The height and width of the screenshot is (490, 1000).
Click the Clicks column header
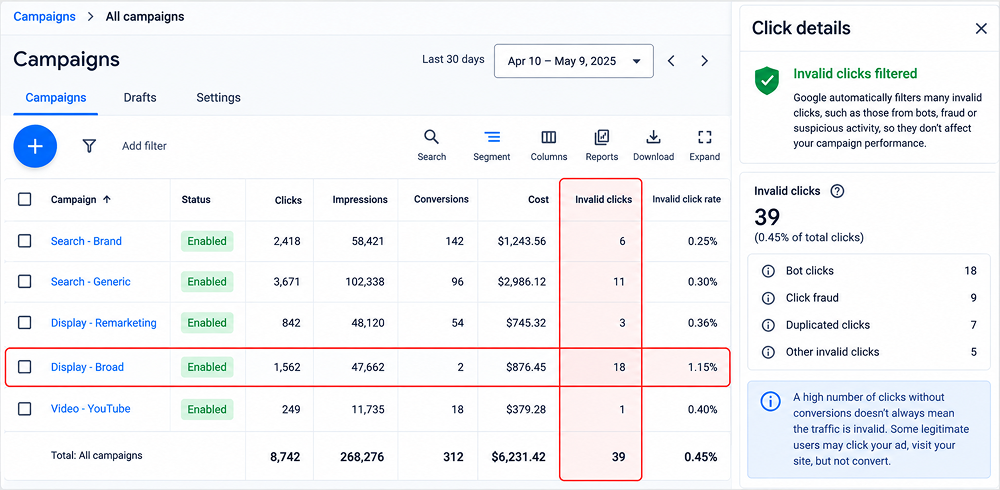[x=288, y=200]
